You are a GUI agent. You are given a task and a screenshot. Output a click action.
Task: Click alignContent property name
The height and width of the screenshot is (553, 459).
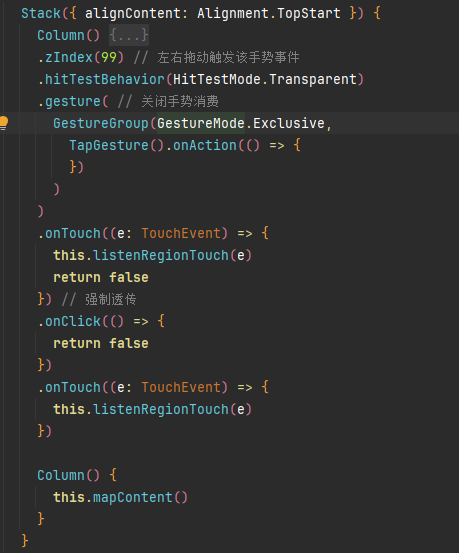click(x=133, y=13)
